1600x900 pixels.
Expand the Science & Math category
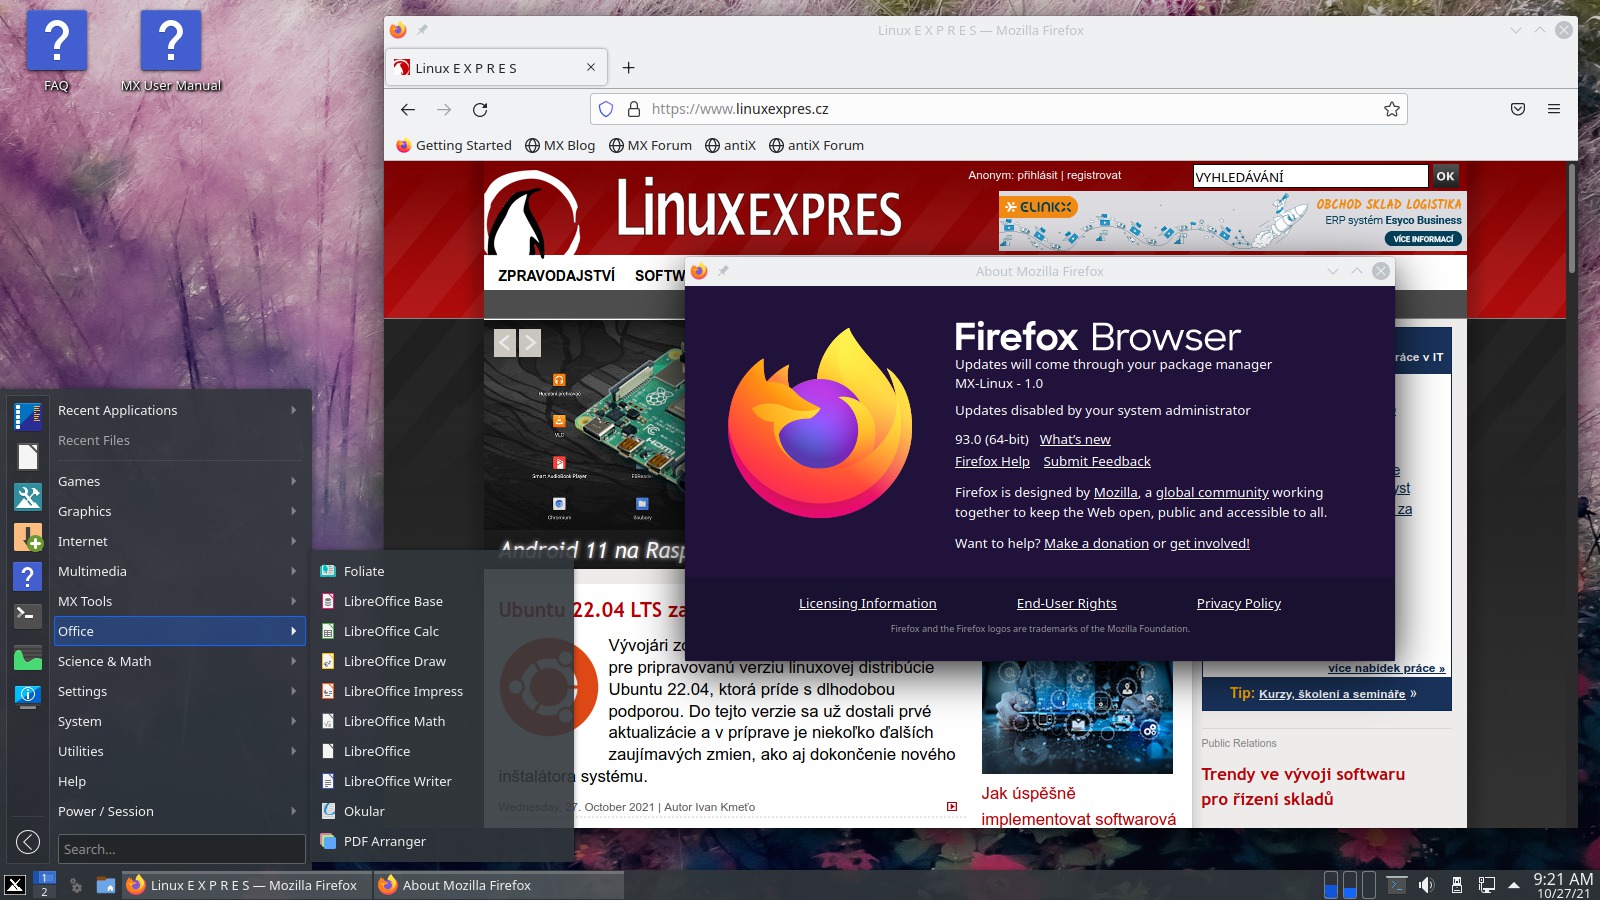click(179, 661)
